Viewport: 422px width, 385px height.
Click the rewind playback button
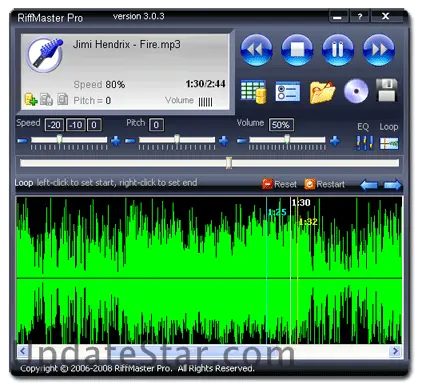point(256,50)
